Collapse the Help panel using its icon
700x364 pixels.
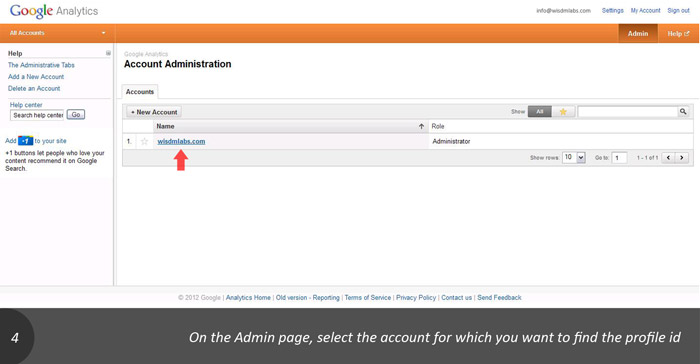click(x=108, y=53)
